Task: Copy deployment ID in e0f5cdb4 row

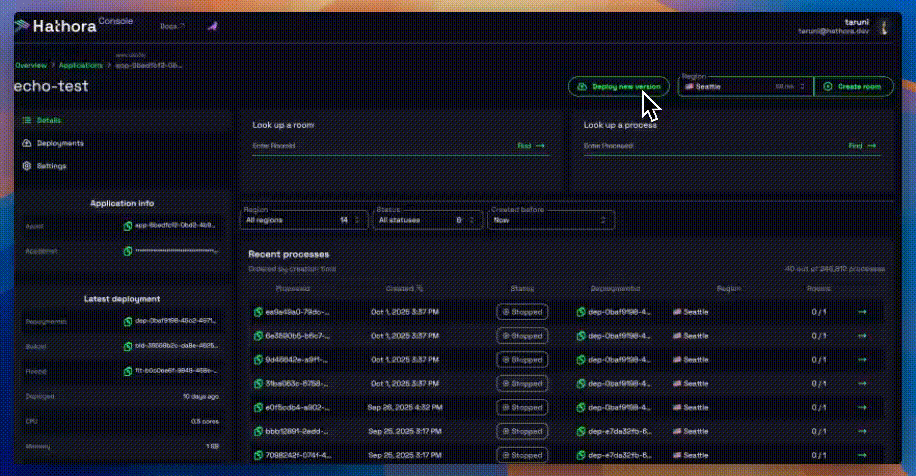Action: pos(581,408)
